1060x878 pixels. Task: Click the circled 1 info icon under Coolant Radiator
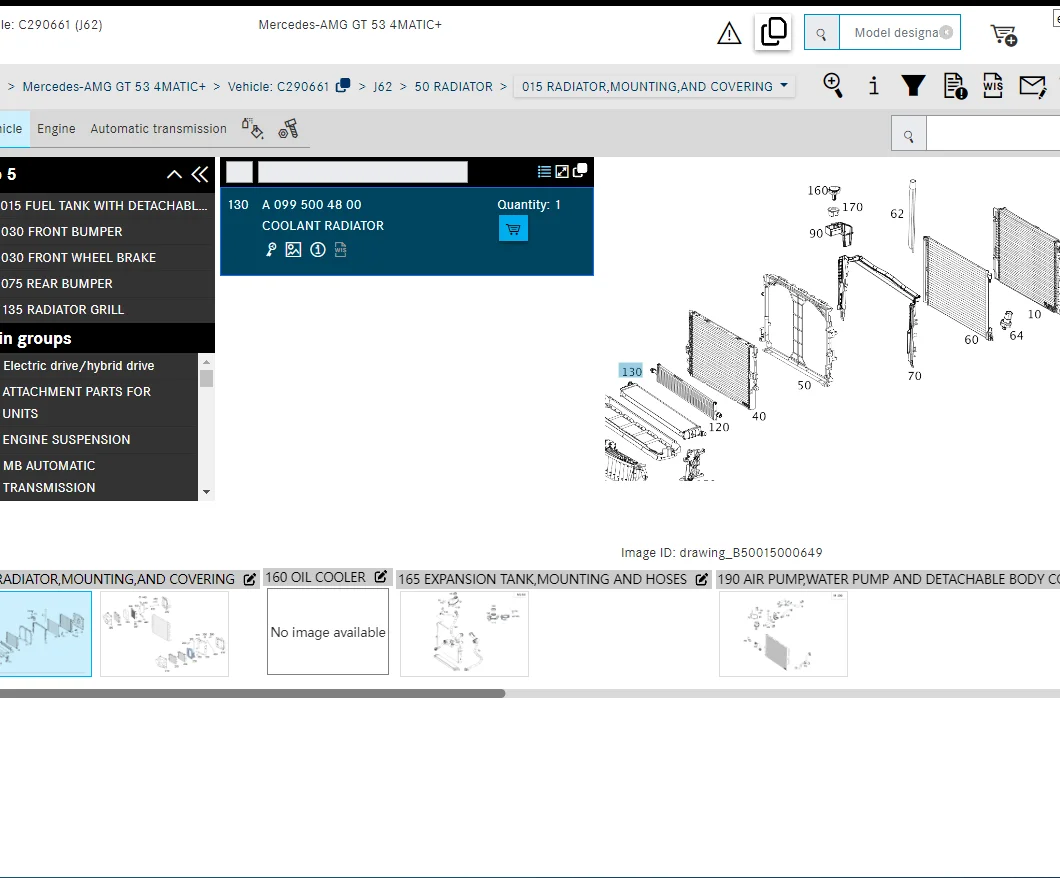click(x=318, y=250)
